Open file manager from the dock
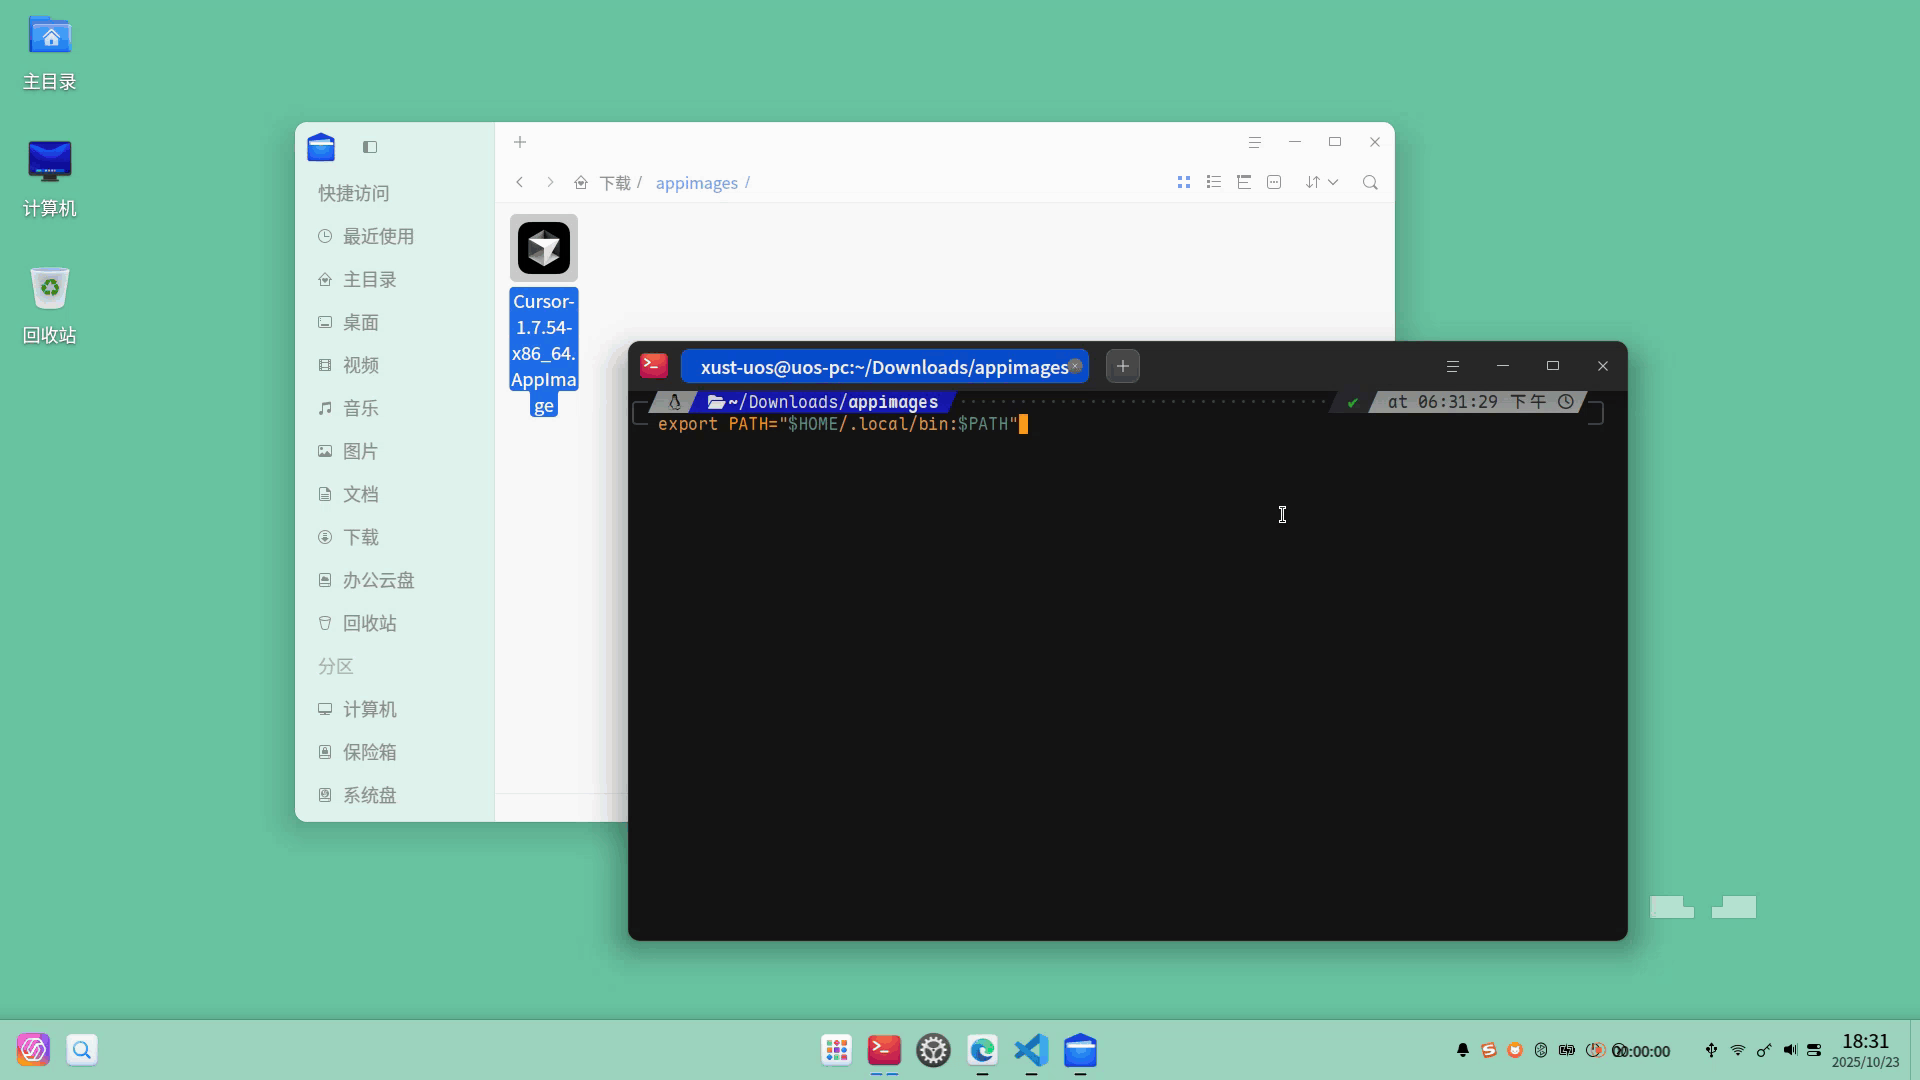 [1080, 1050]
